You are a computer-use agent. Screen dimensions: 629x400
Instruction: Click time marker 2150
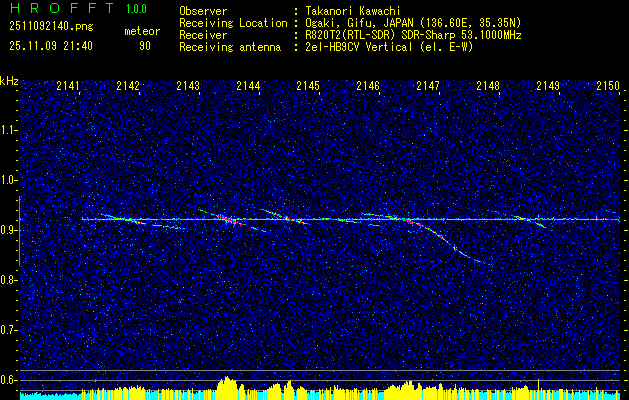608,85
